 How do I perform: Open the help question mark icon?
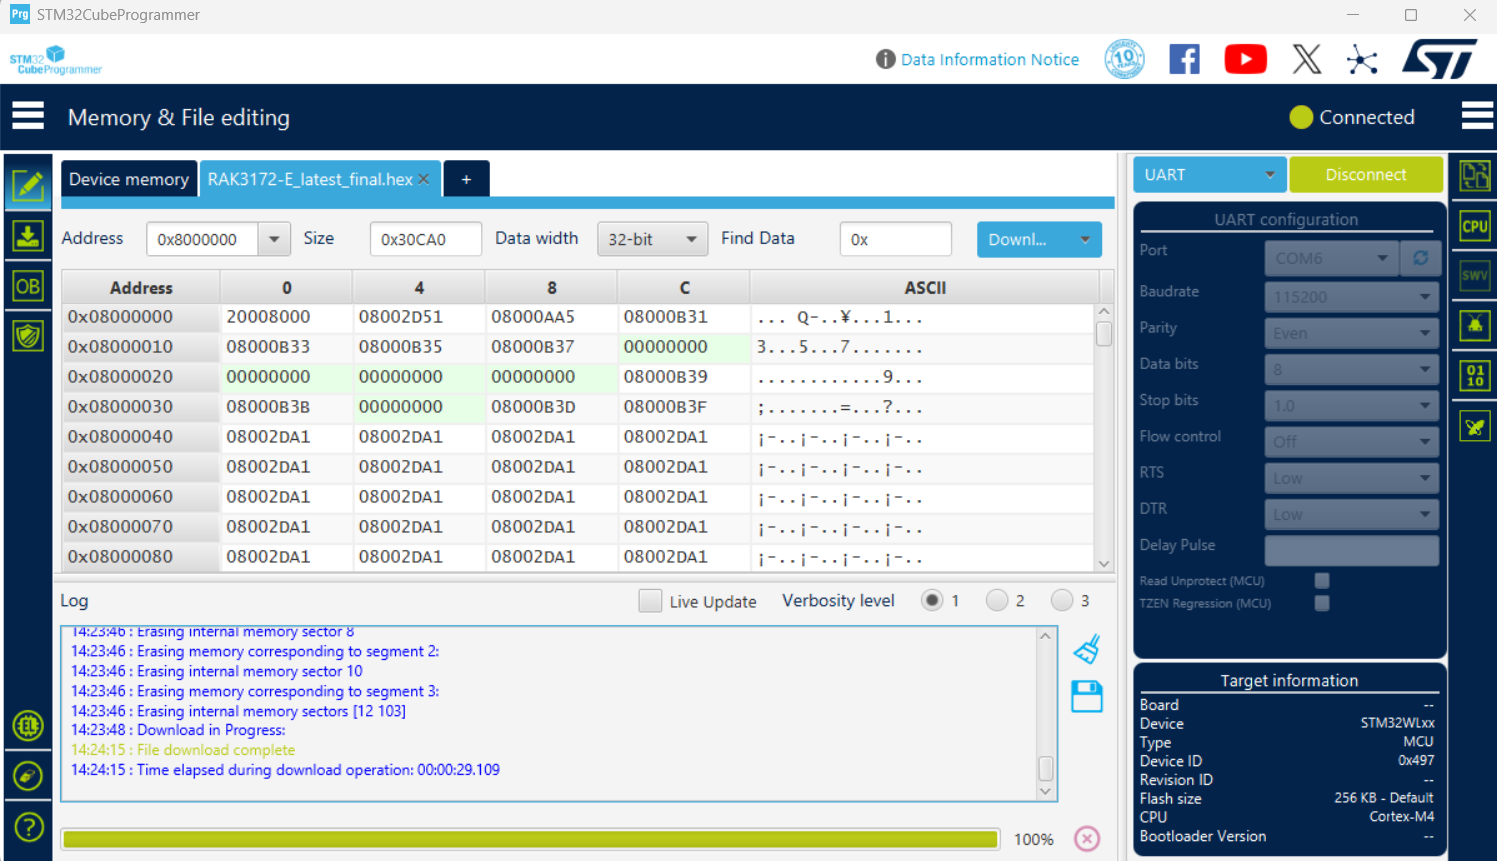pyautogui.click(x=28, y=827)
